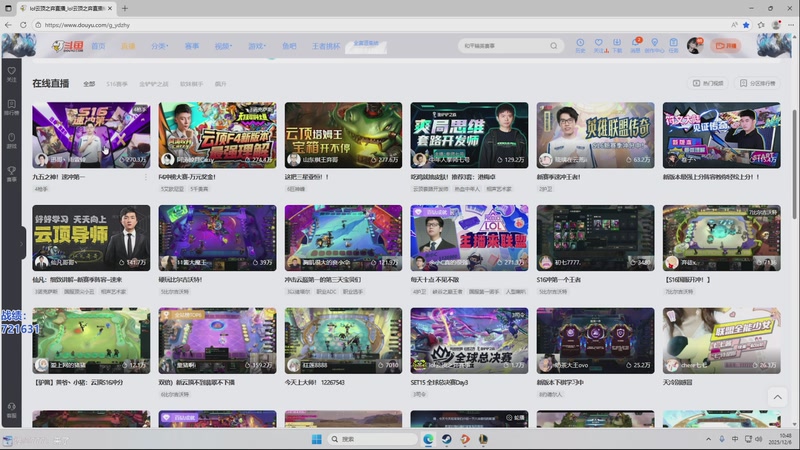Viewport: 800px width, 450px height.
Task: Click the back-to-top arrow button
Action: click(777, 397)
